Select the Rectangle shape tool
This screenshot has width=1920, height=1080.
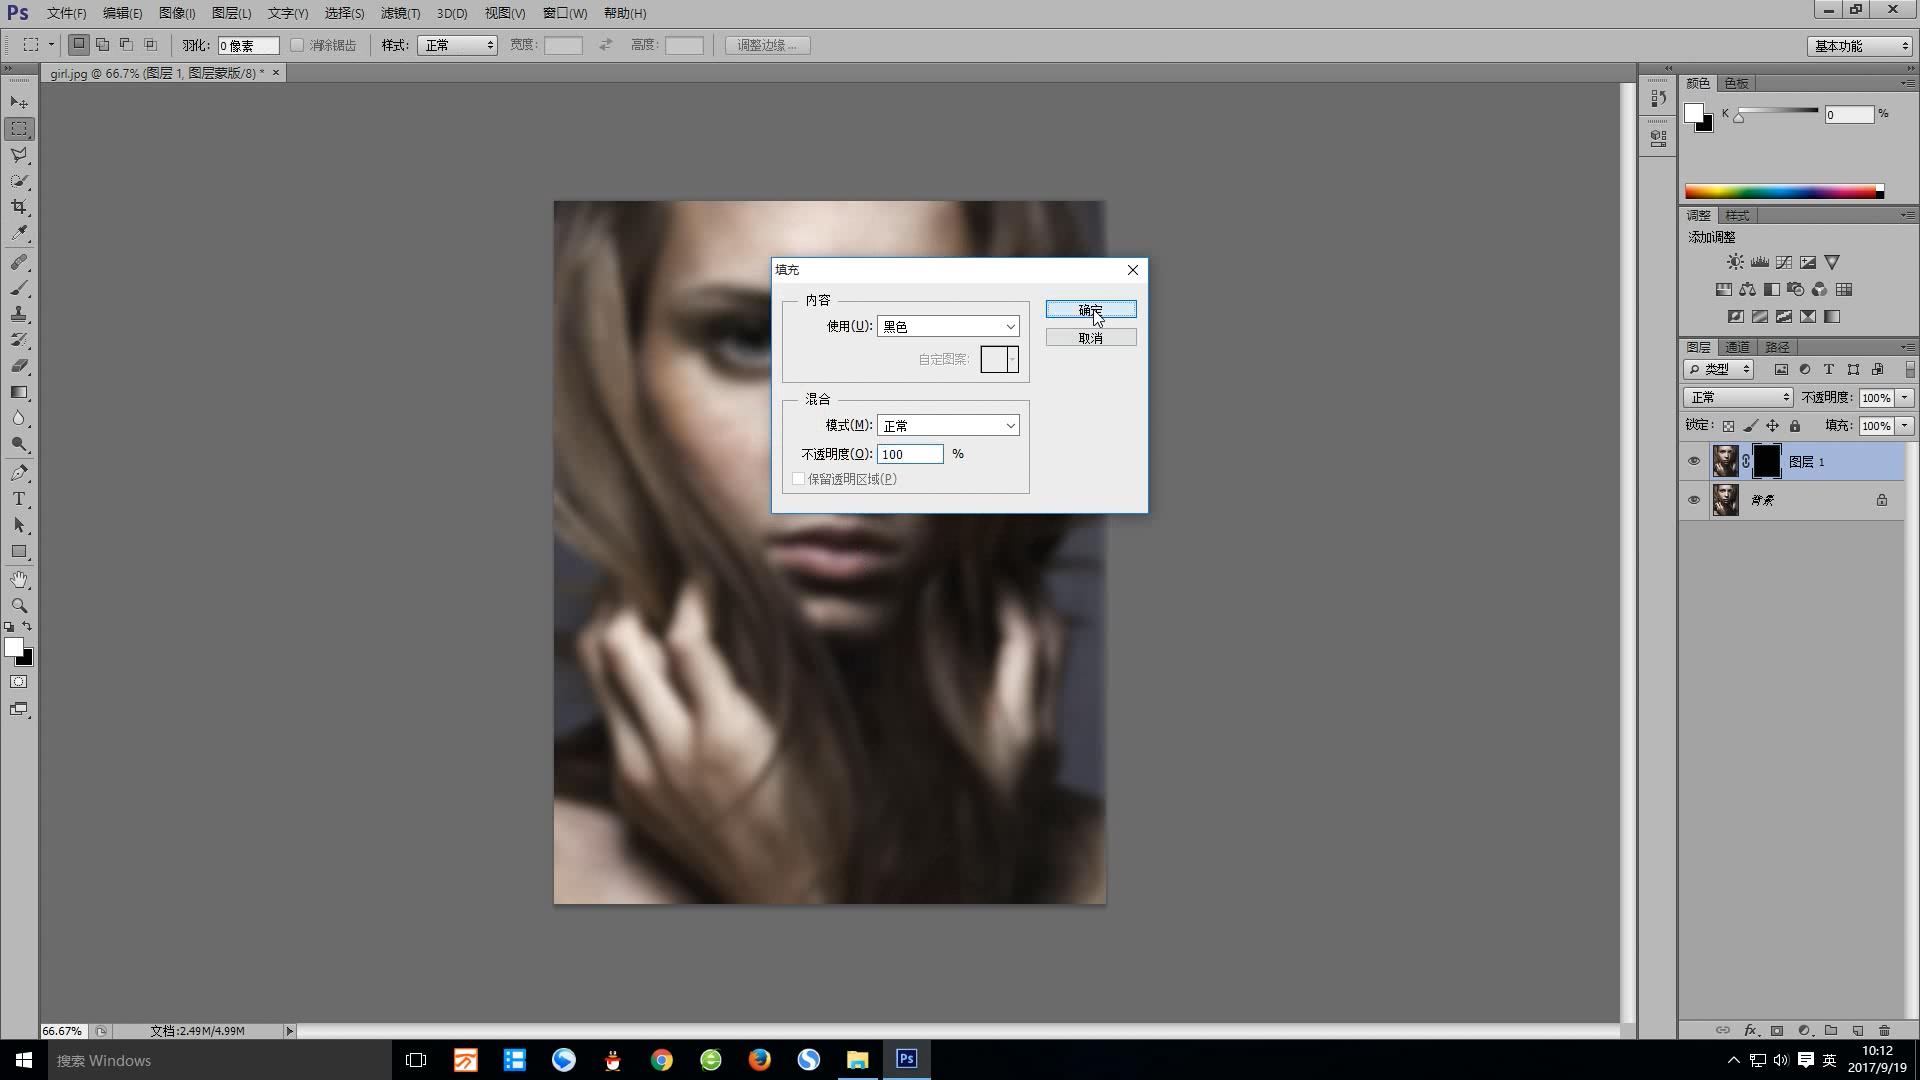click(19, 551)
